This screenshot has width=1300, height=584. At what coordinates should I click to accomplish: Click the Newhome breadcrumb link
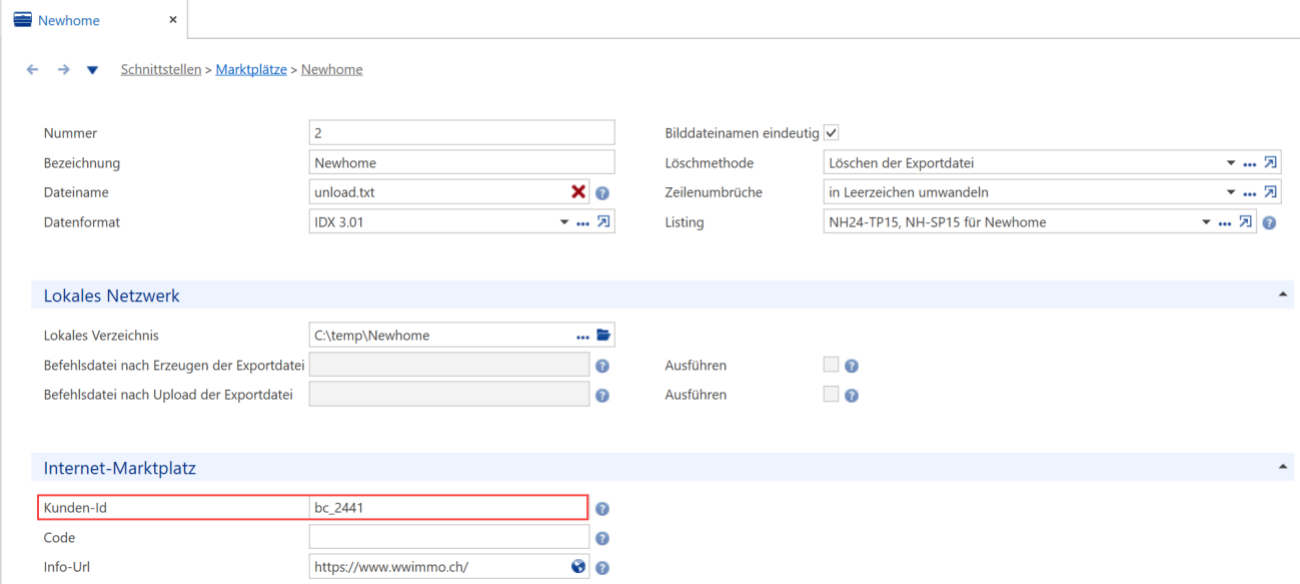[x=332, y=70]
